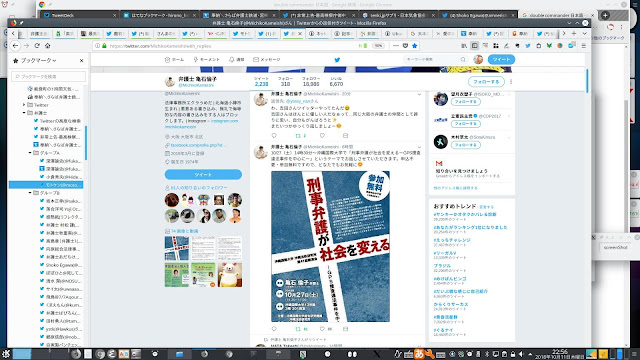Open the library icon in Firefox toolbar

coord(464,46)
